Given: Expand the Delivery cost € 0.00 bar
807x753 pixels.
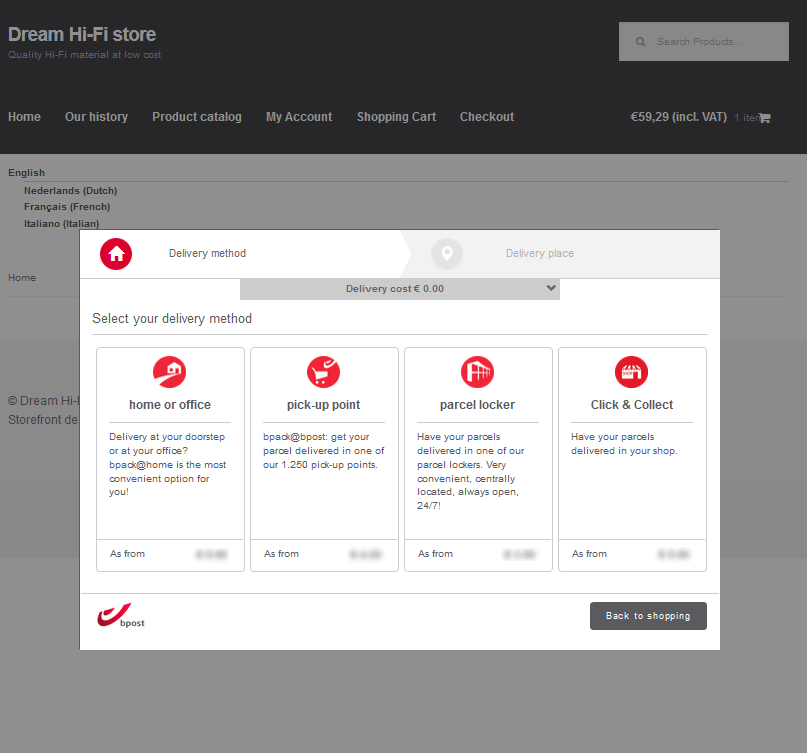Looking at the screenshot, I should (395, 289).
